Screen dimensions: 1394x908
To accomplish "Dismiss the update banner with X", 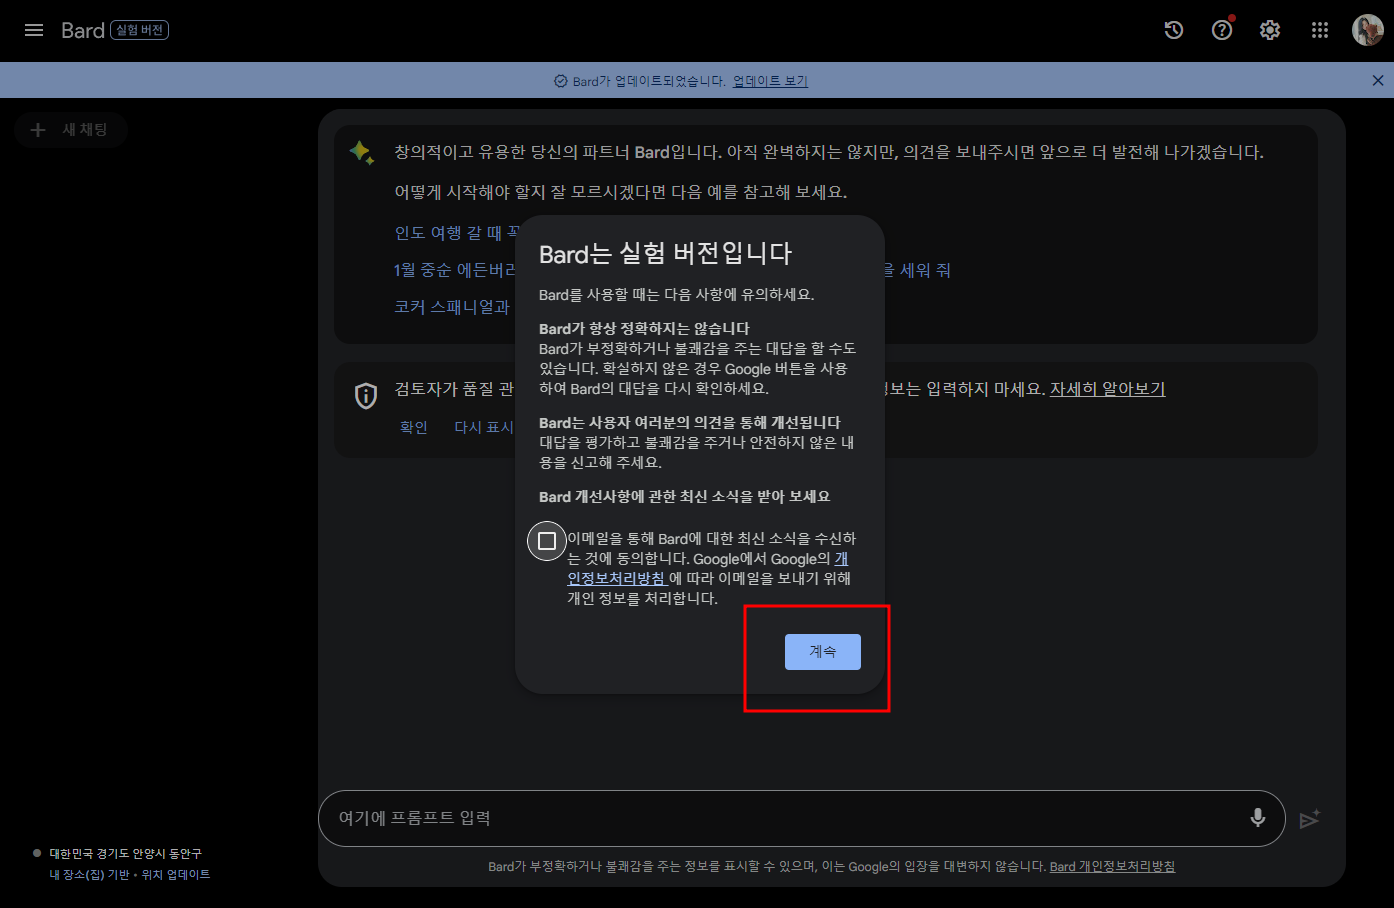I will (x=1378, y=81).
